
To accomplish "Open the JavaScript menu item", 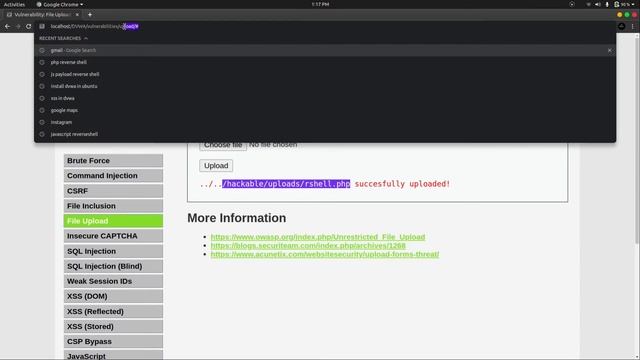I will 113,356.
